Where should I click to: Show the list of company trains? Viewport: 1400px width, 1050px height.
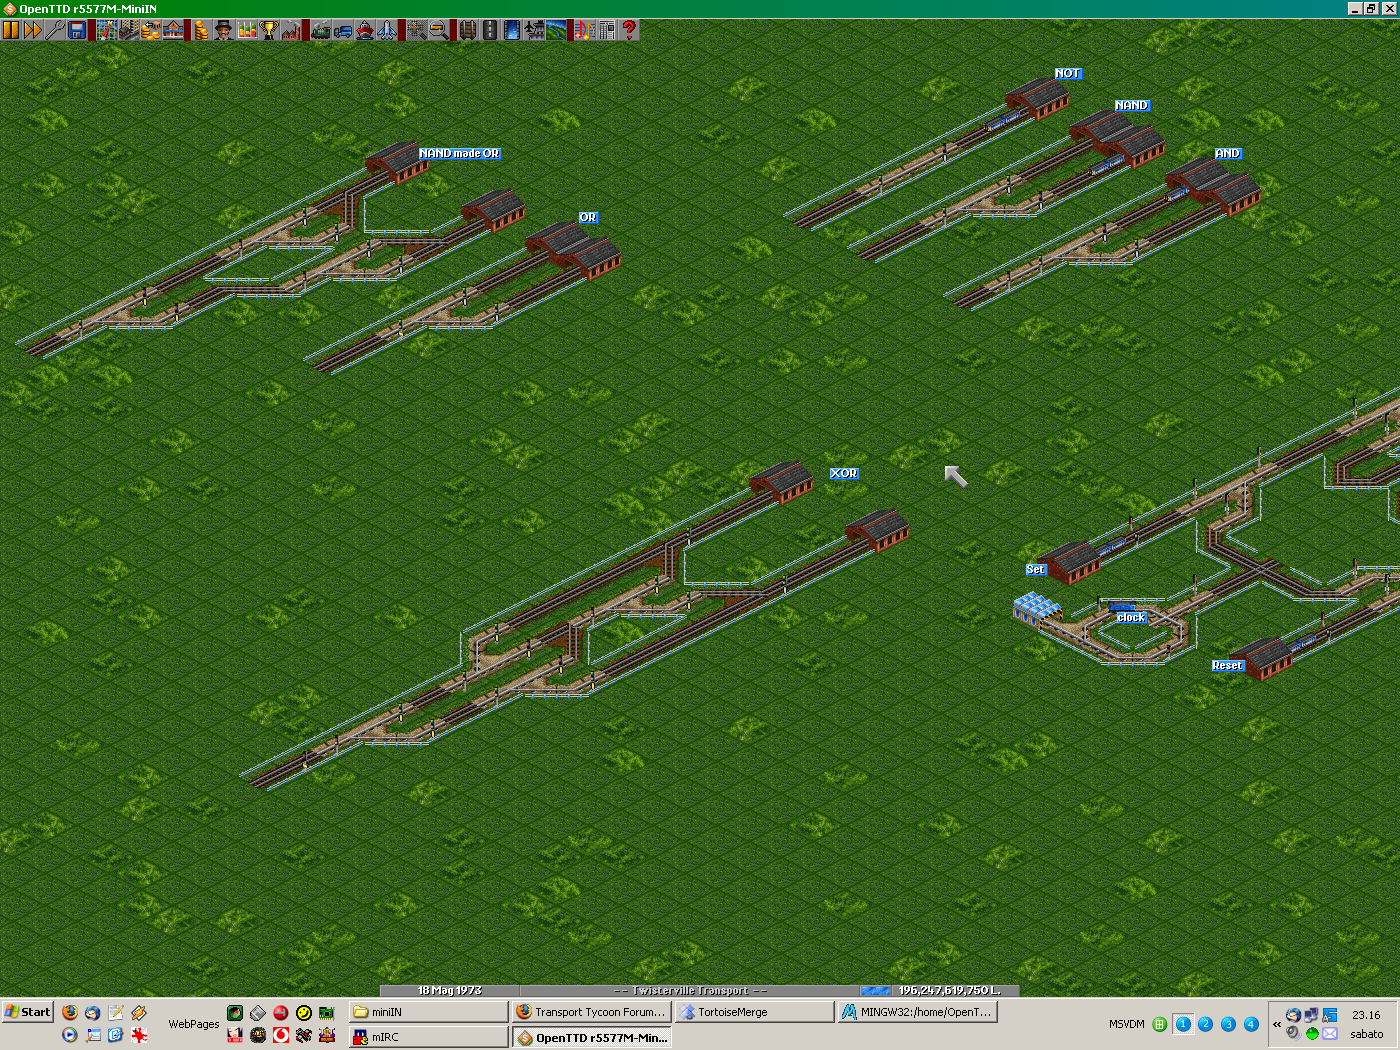click(320, 30)
